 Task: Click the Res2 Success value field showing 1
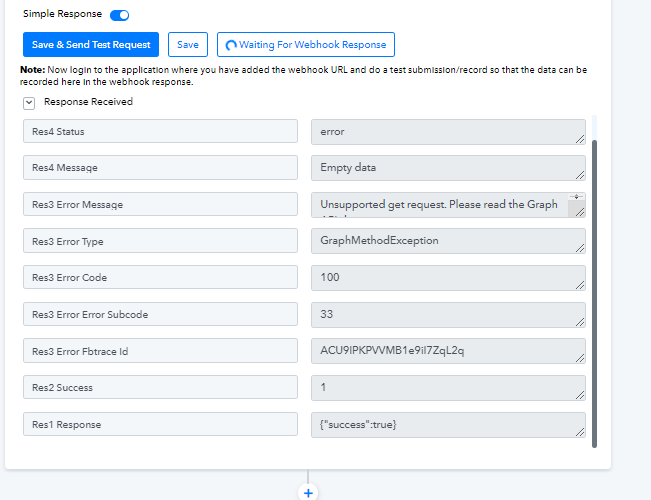(x=448, y=388)
